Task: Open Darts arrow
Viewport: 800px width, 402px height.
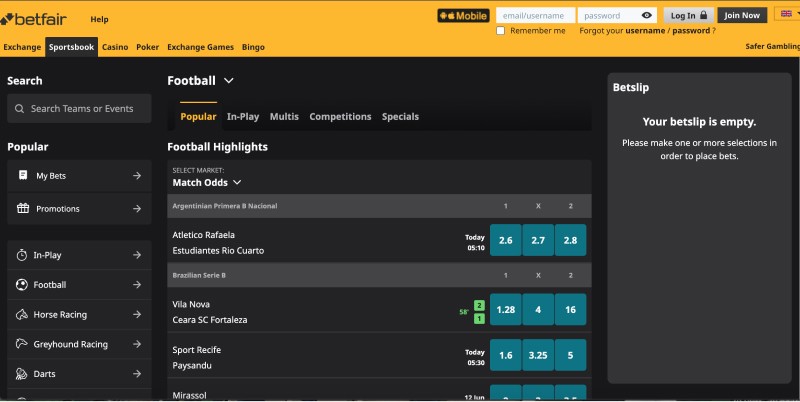Action: (x=137, y=374)
